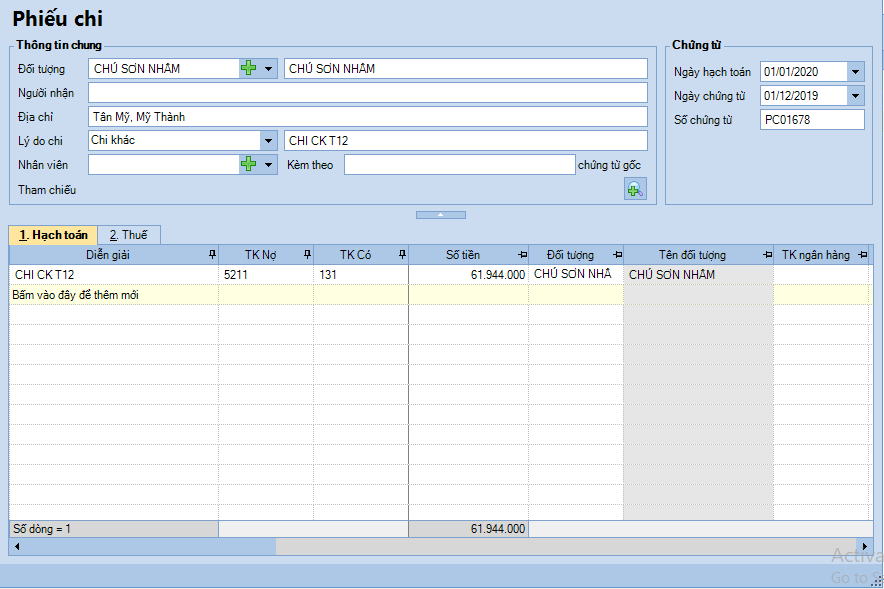The height and width of the screenshot is (589, 884).
Task: Toggle pin icon on Số tiền column header
Action: click(521, 255)
